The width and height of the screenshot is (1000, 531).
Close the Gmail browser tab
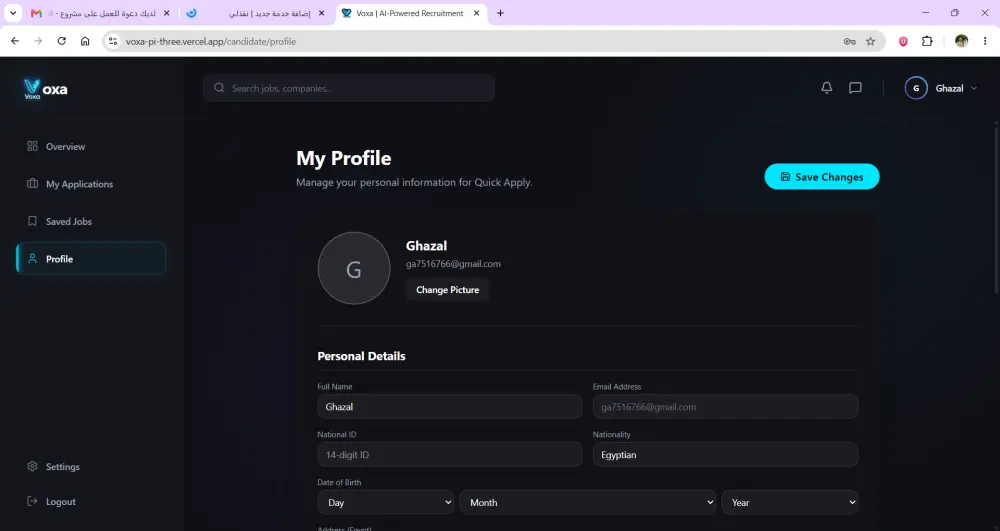pyautogui.click(x=166, y=13)
